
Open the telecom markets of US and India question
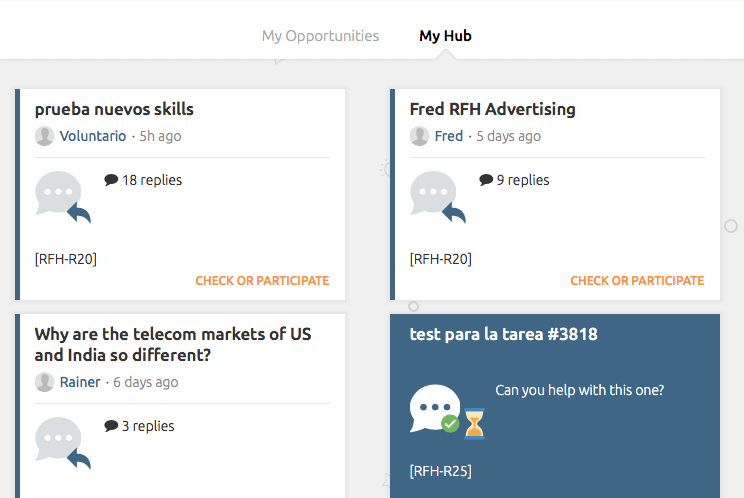[173, 345]
